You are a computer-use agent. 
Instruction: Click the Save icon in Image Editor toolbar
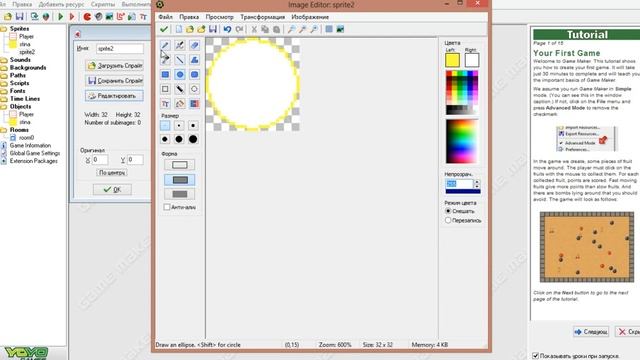[213, 29]
